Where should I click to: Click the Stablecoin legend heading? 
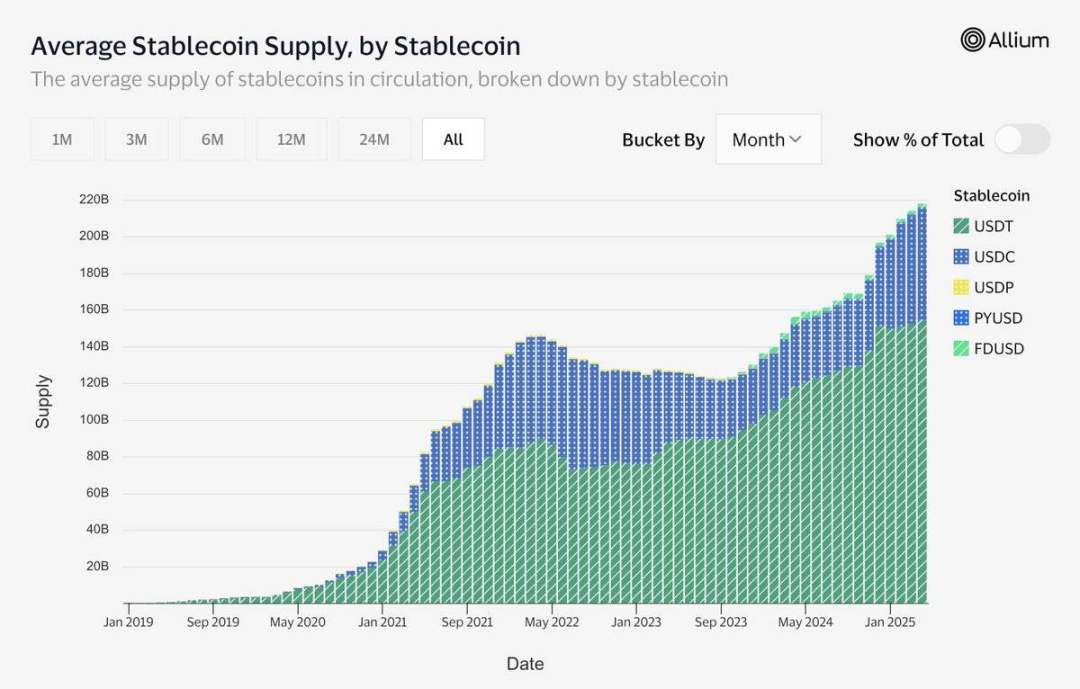tap(991, 196)
